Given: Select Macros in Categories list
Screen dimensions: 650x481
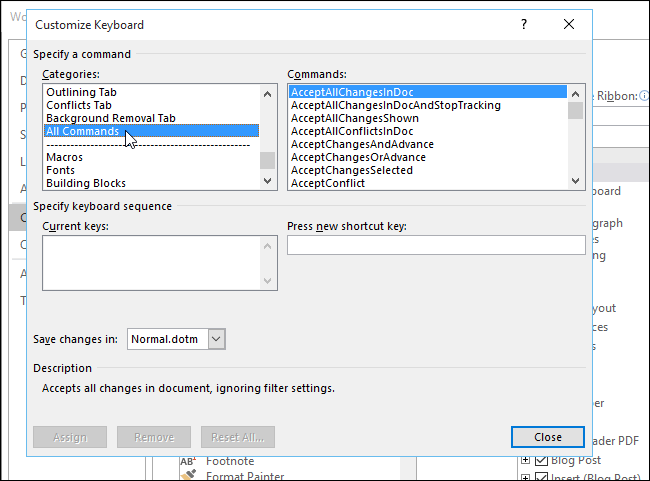Looking at the screenshot, I should pyautogui.click(x=65, y=157).
